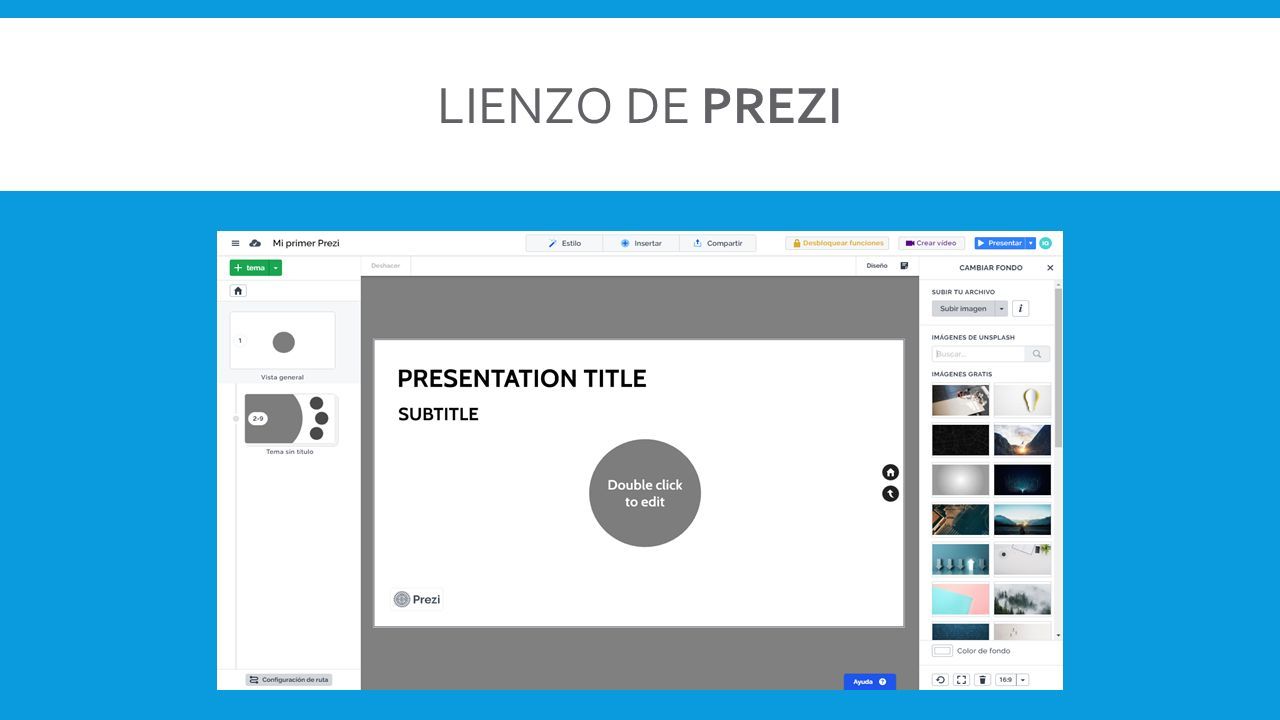1280x720 pixels.
Task: Click the home icon in left sidebar
Action: (238, 291)
